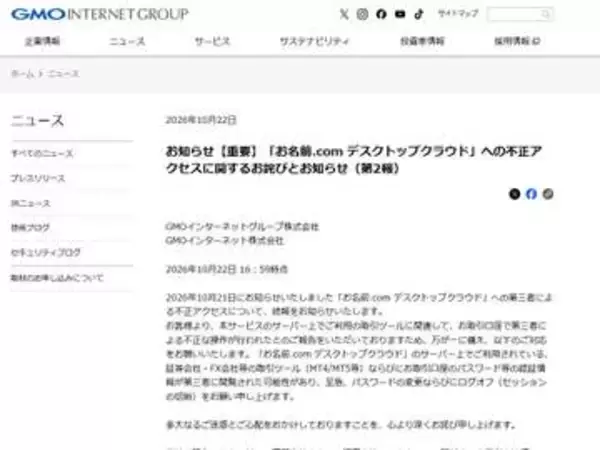Select 技術ブログ in sidebar
Image resolution: width=600 pixels, height=450 pixels.
coord(30,228)
